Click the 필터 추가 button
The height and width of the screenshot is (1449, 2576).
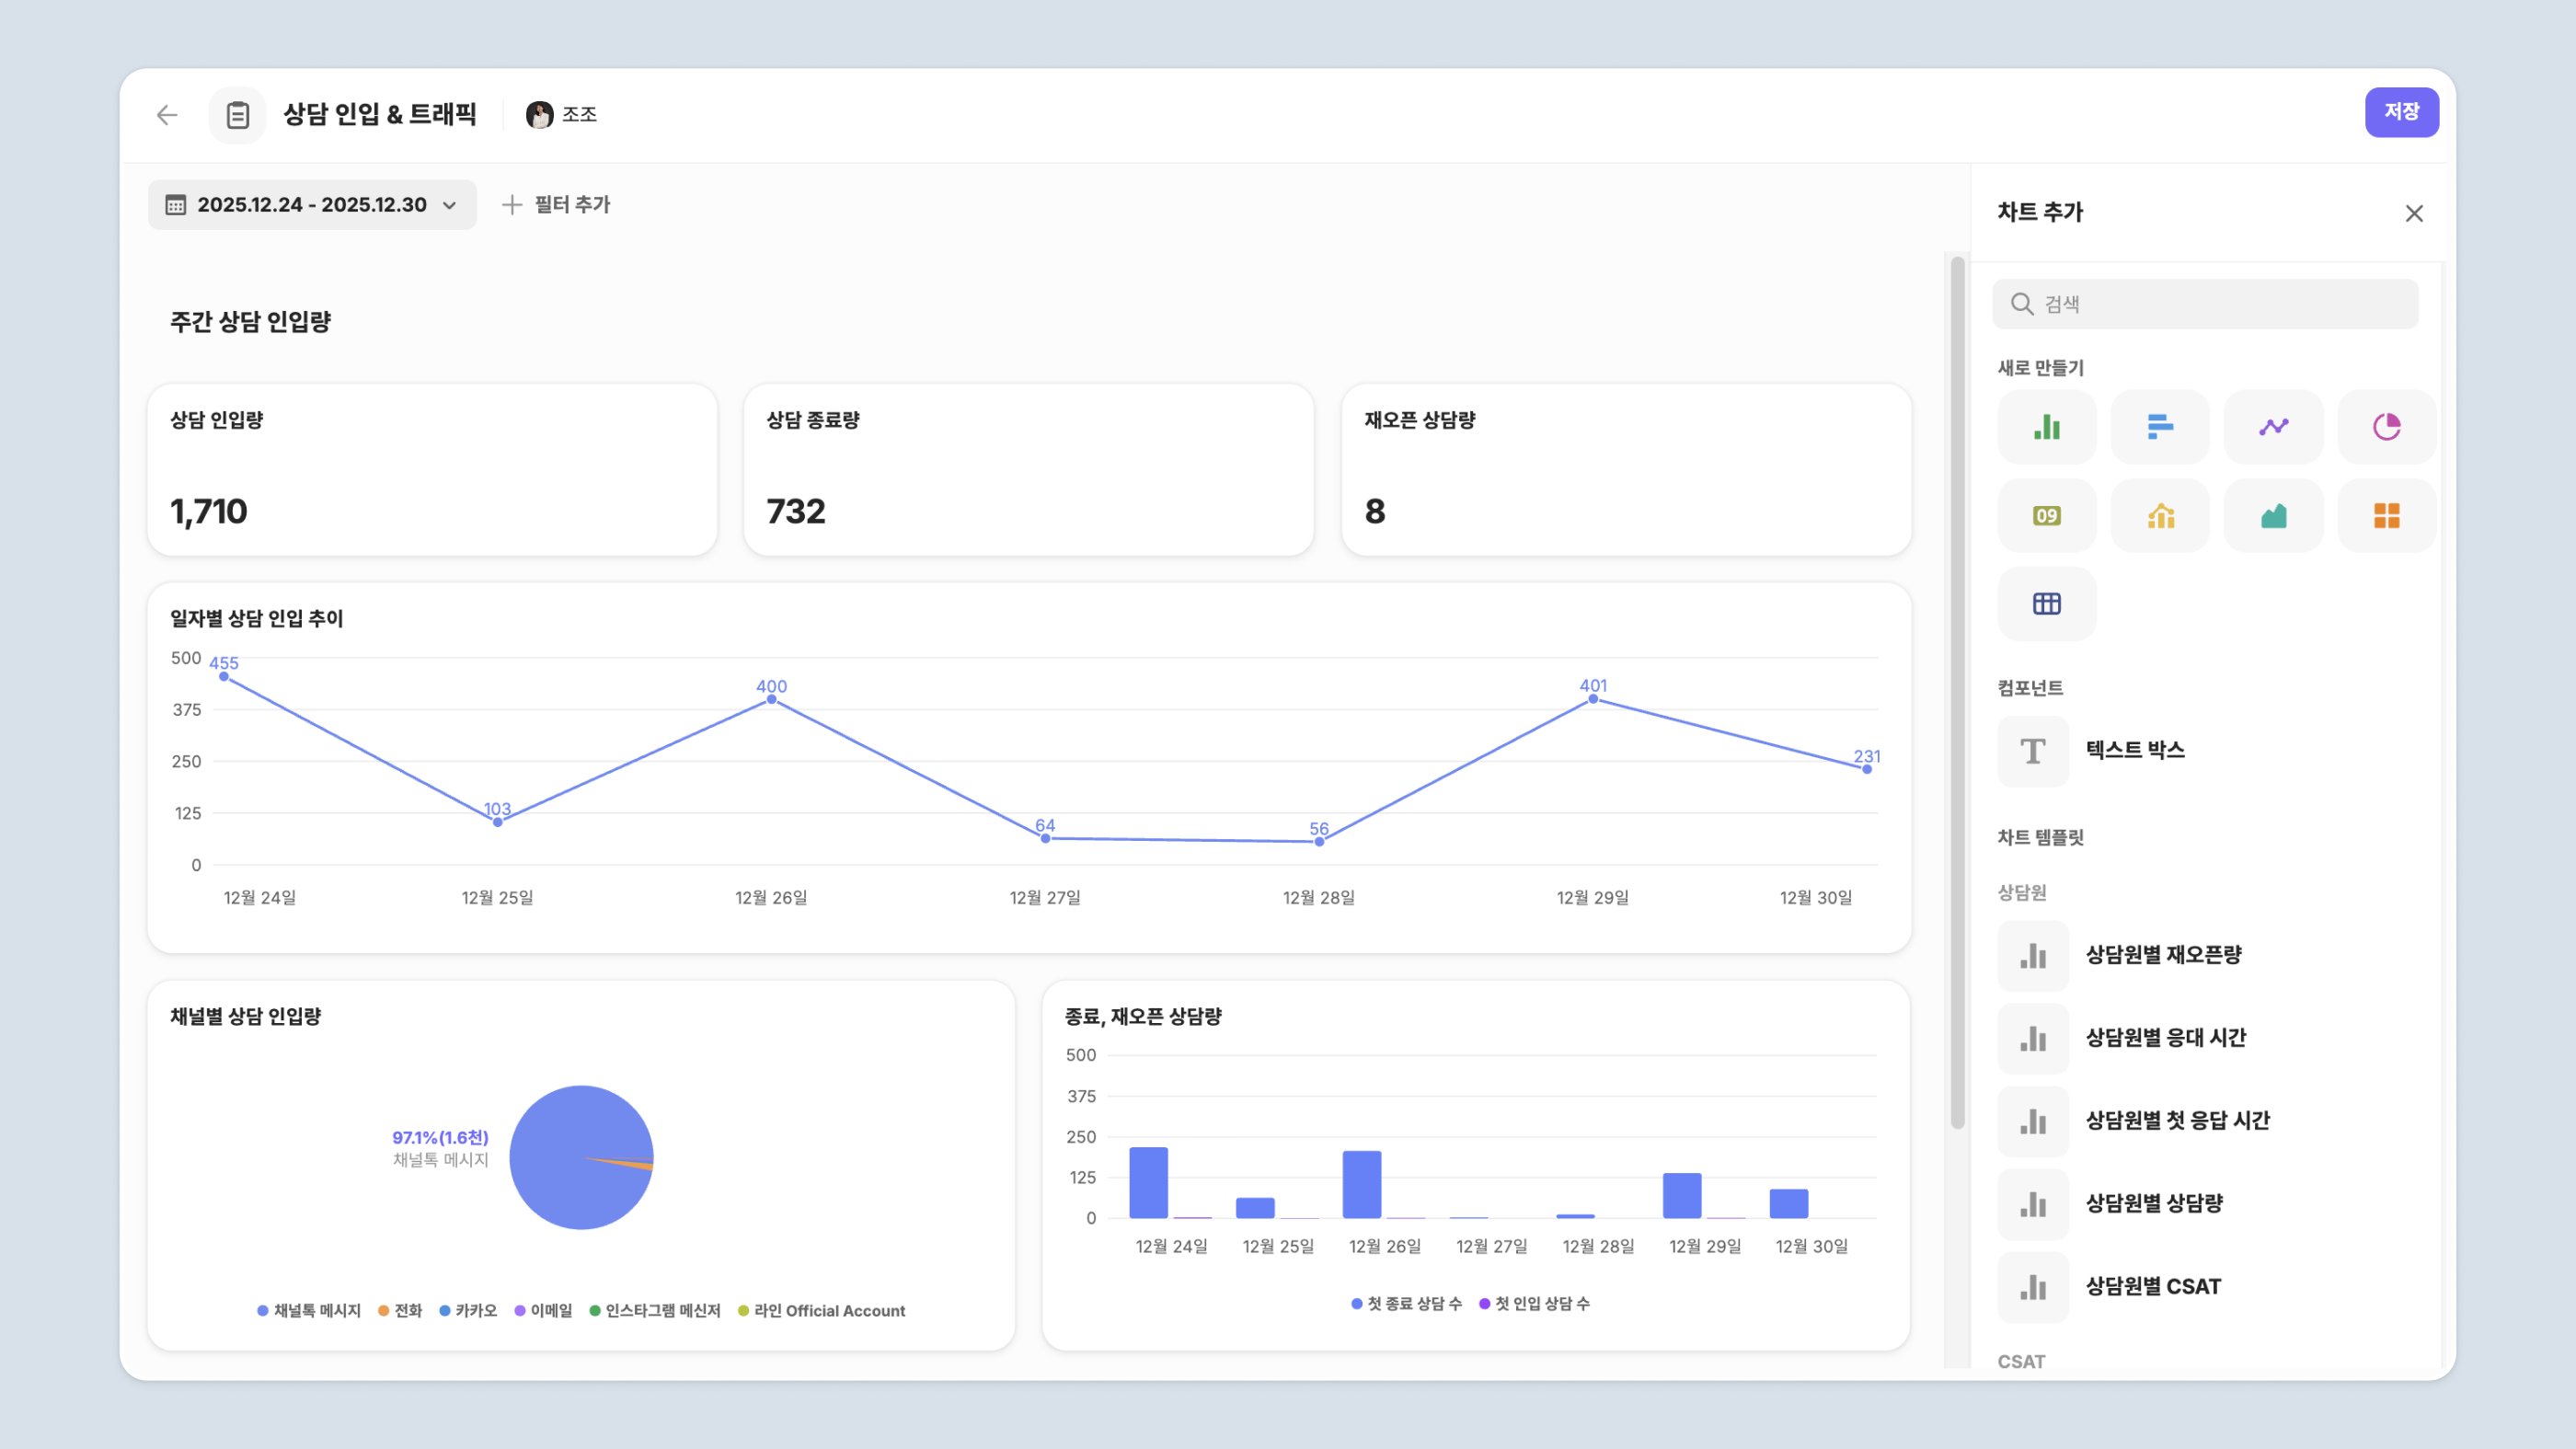click(x=556, y=205)
